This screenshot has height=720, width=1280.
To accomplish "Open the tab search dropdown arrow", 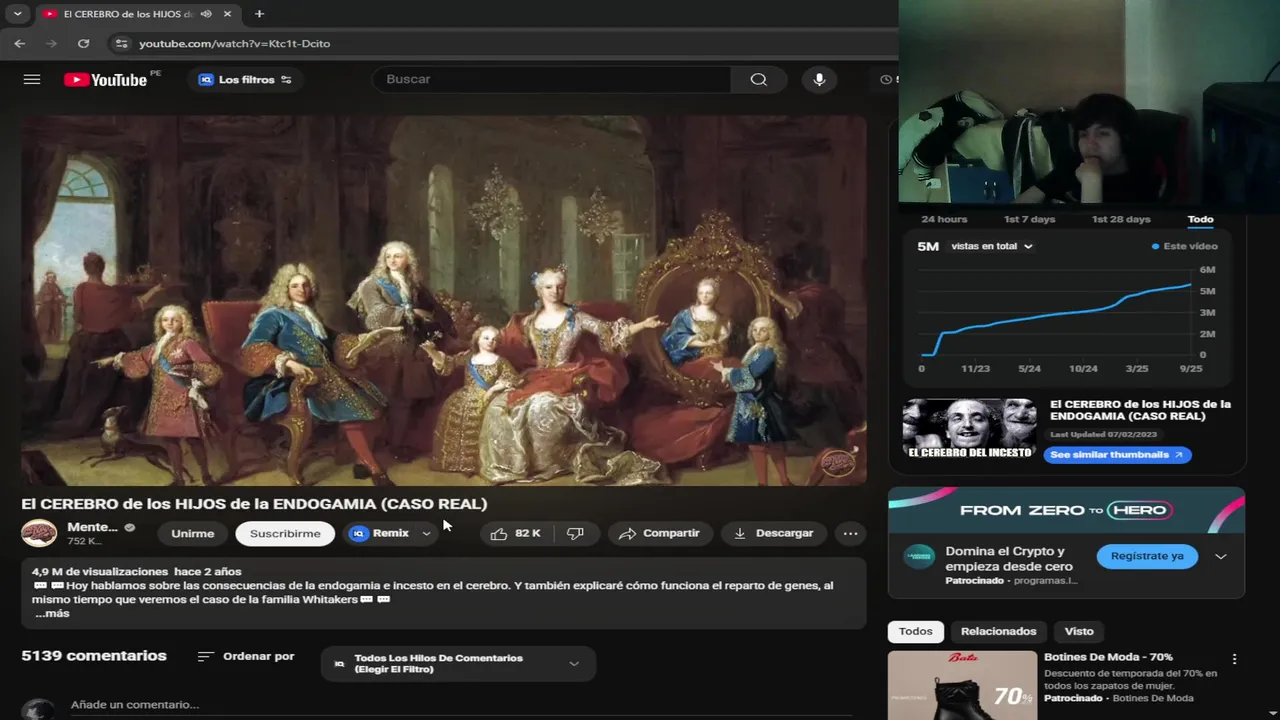I will tap(17, 14).
